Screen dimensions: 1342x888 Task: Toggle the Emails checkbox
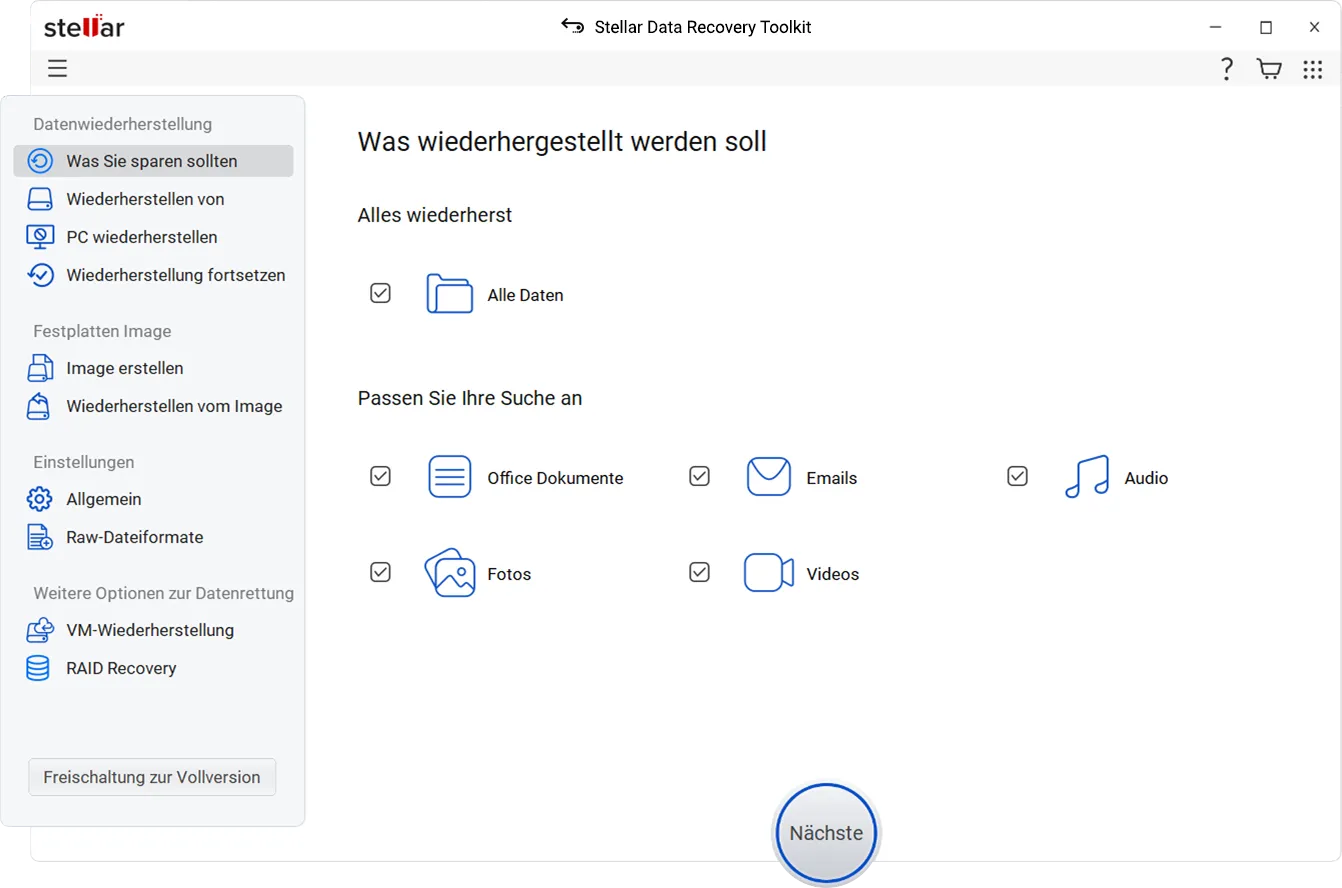click(x=699, y=476)
